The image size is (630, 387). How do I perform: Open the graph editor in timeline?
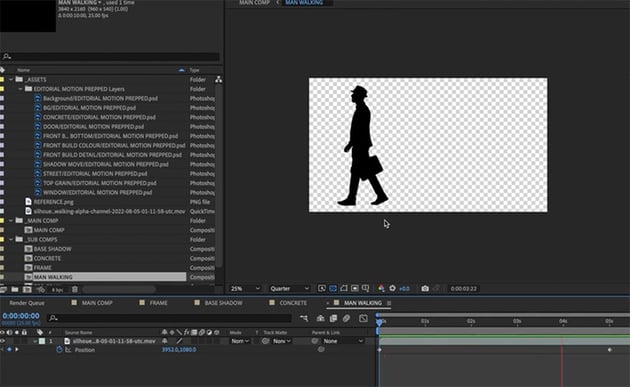pos(363,318)
